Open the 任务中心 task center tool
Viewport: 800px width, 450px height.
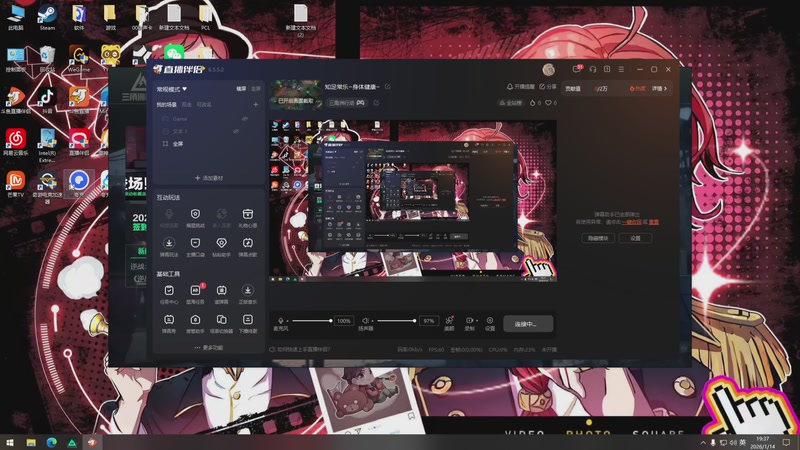pyautogui.click(x=169, y=294)
